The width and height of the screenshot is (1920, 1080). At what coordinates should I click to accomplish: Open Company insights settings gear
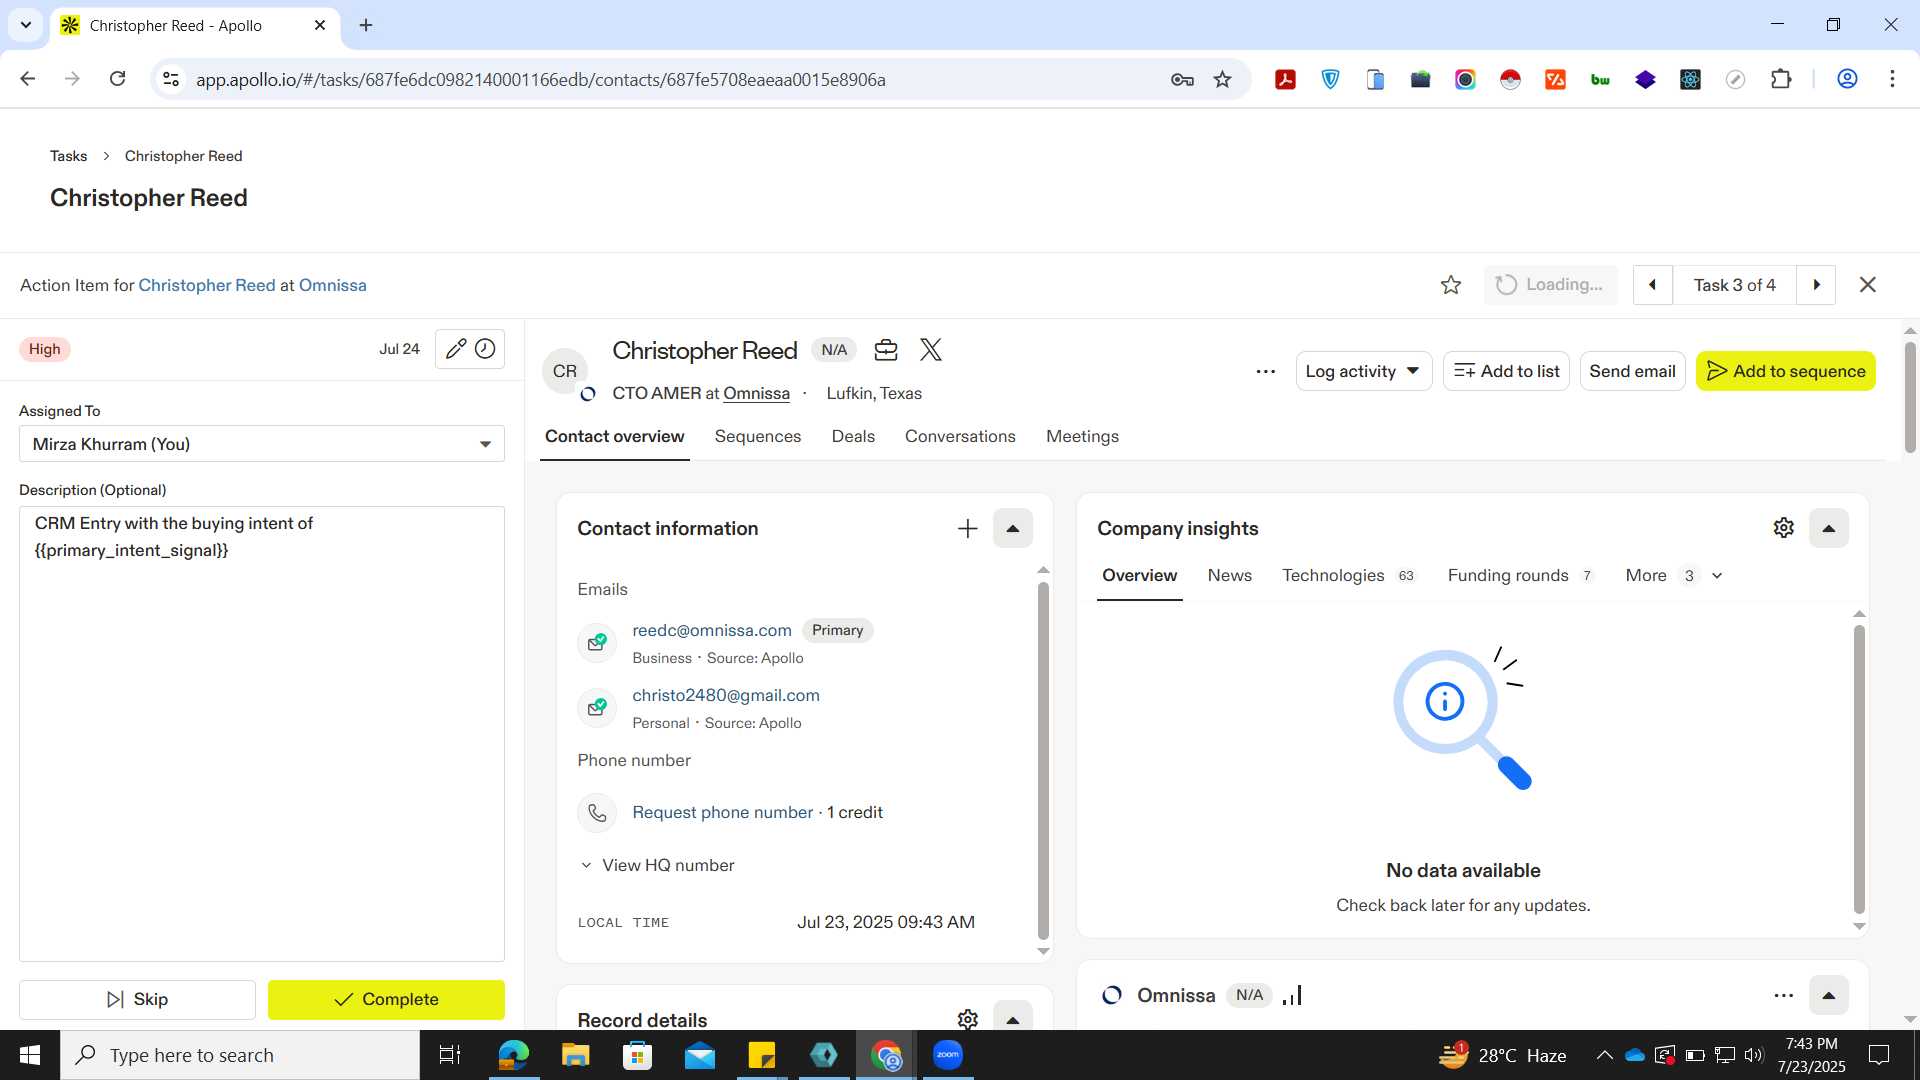tap(1783, 528)
